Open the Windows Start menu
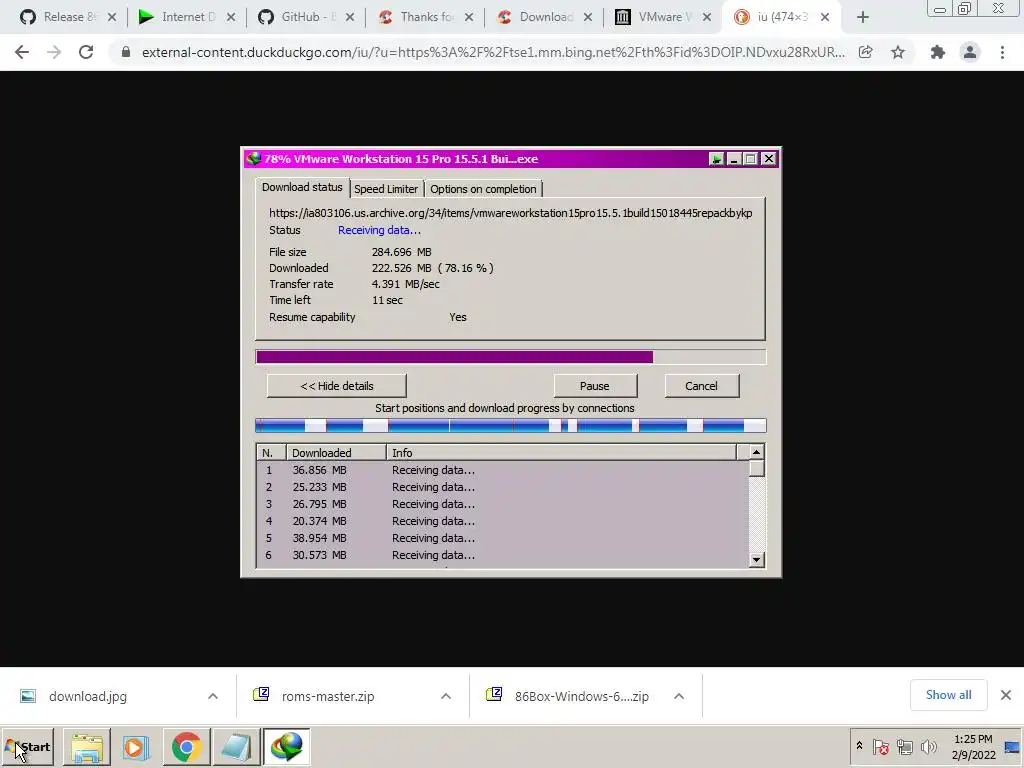The image size is (1024, 768). click(x=28, y=747)
